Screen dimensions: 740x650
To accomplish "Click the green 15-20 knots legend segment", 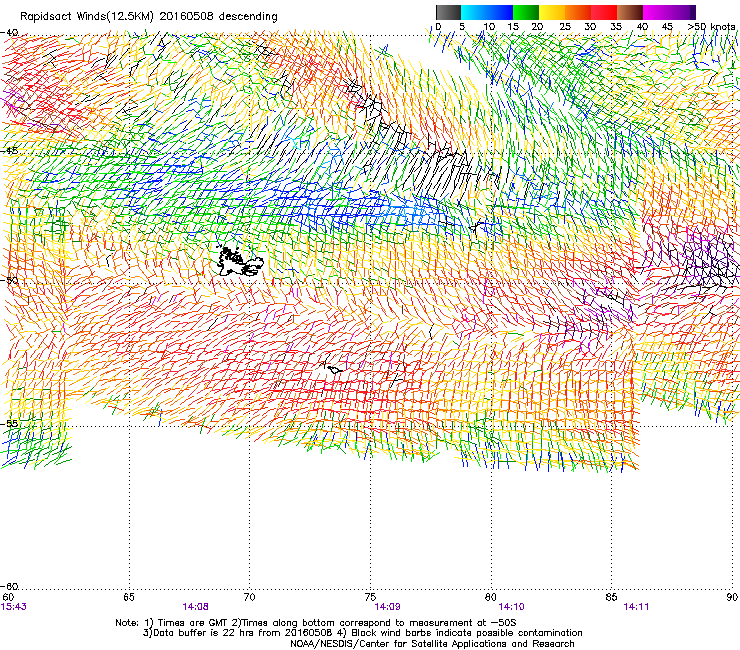I will [x=526, y=12].
